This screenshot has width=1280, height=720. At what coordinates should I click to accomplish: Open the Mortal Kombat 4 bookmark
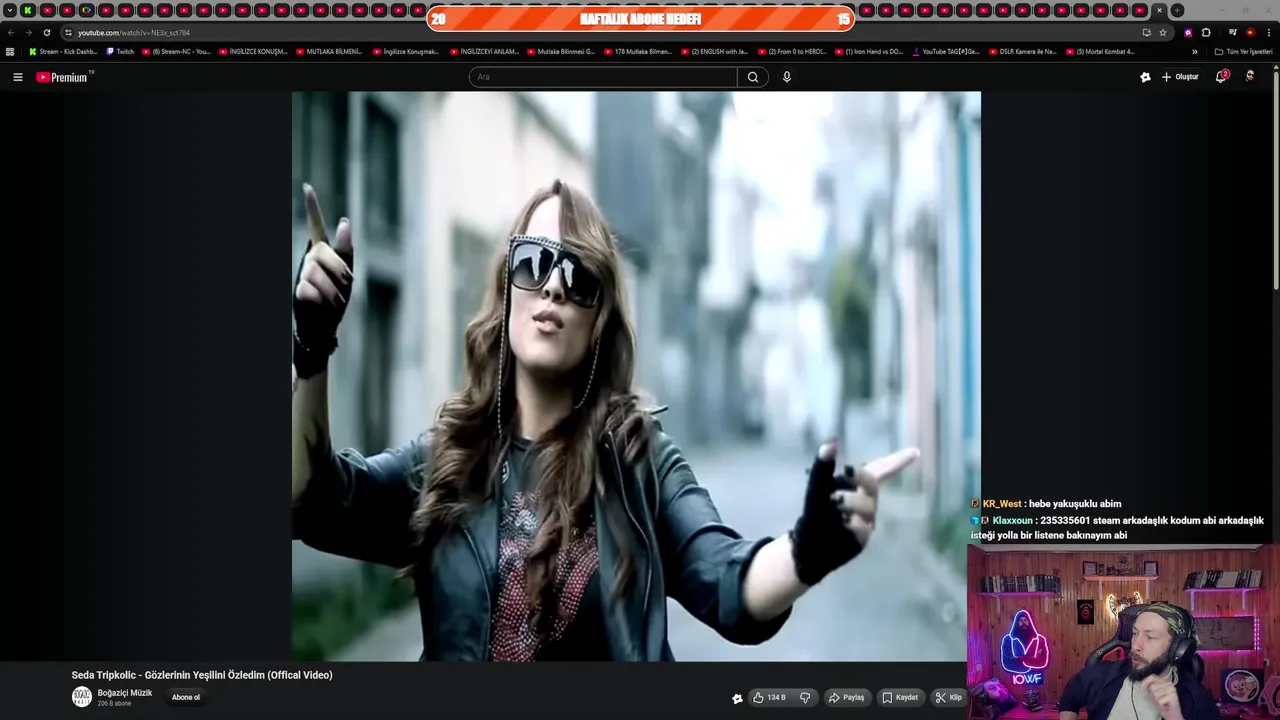(x=1100, y=51)
